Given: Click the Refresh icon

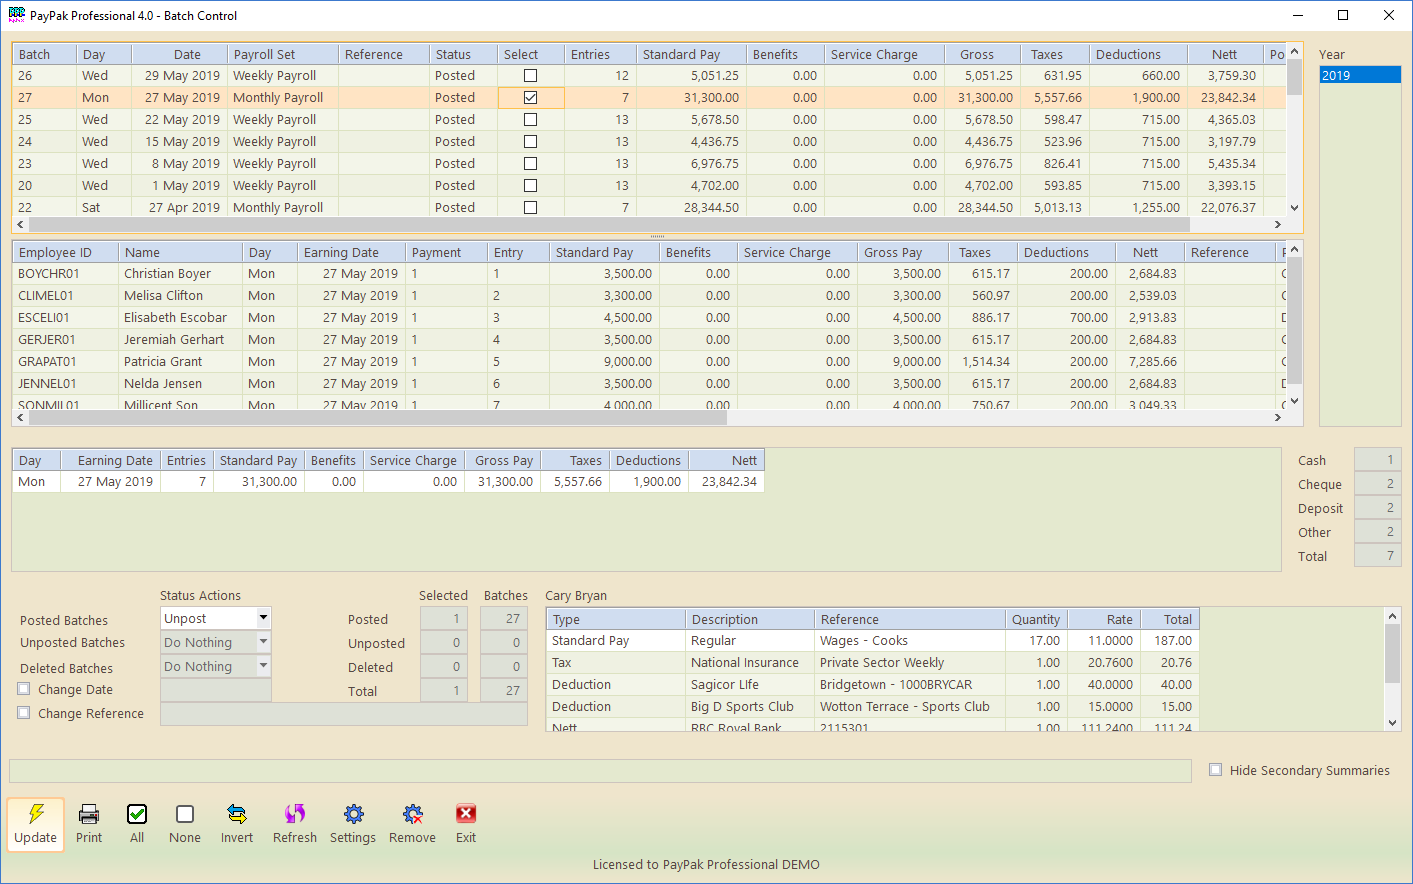Looking at the screenshot, I should point(295,814).
